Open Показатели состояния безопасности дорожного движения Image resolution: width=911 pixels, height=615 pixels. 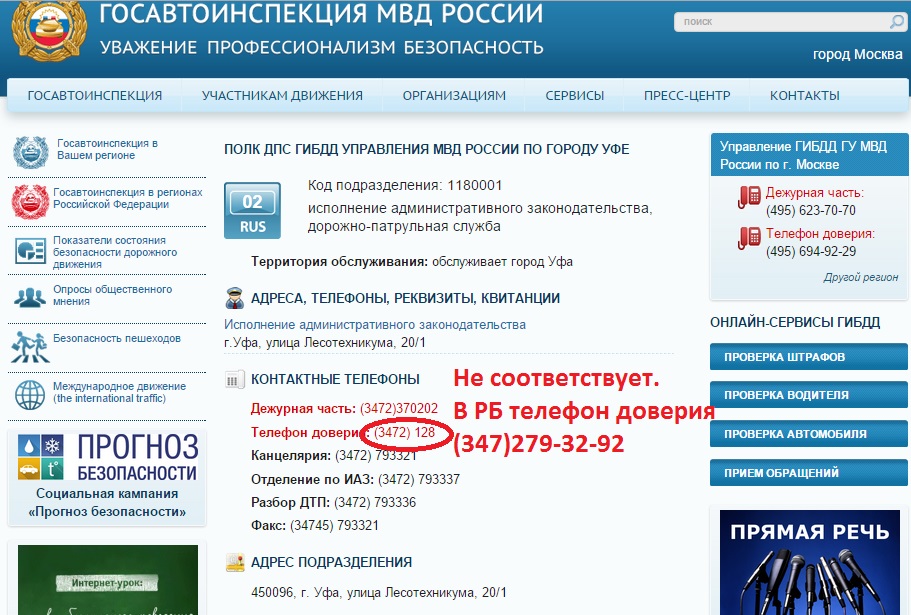coord(115,252)
